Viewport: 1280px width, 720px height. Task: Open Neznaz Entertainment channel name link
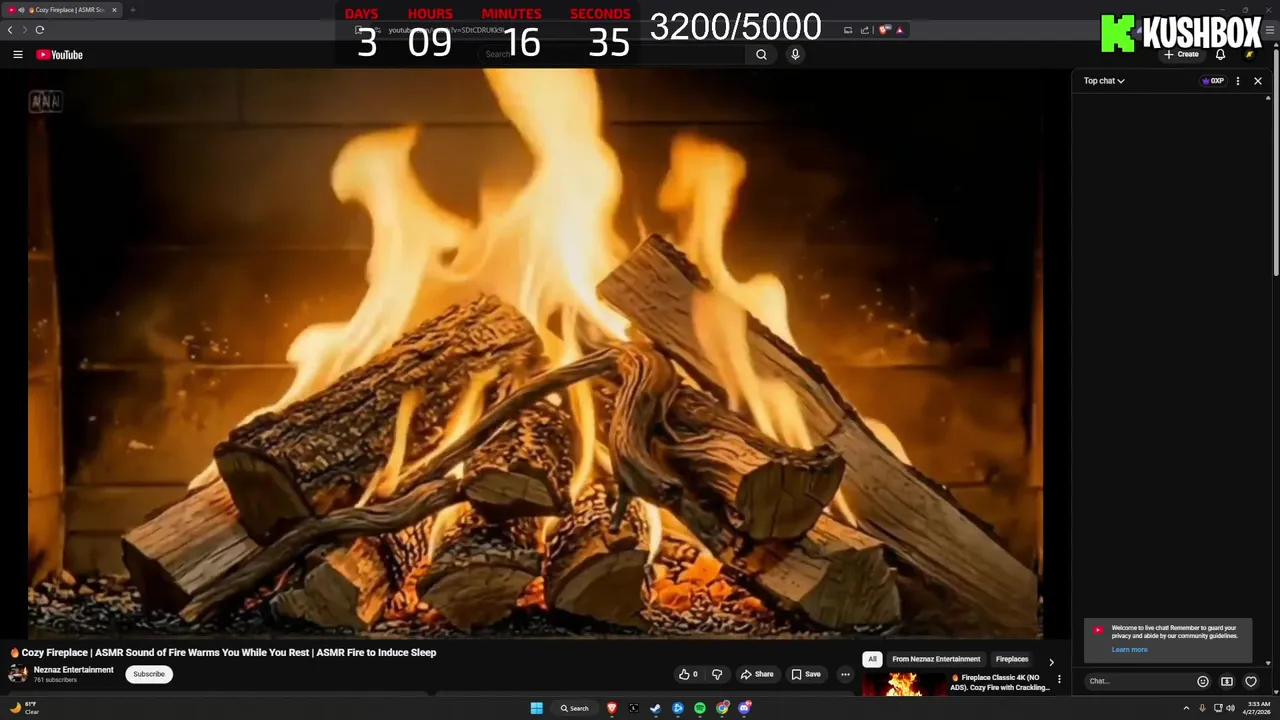pyautogui.click(x=74, y=670)
